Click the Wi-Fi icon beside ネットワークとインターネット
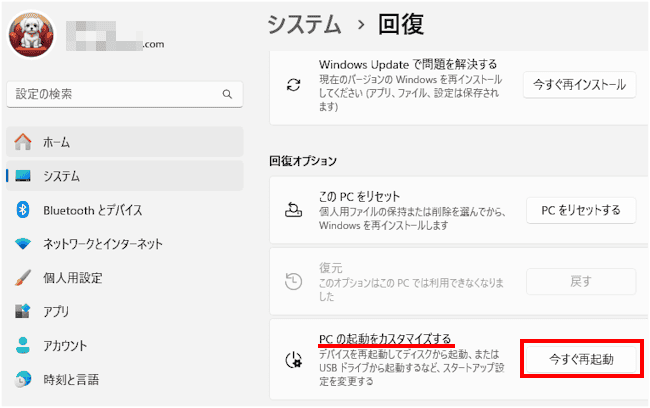Image resolution: width=650 pixels, height=408 pixels. point(23,244)
